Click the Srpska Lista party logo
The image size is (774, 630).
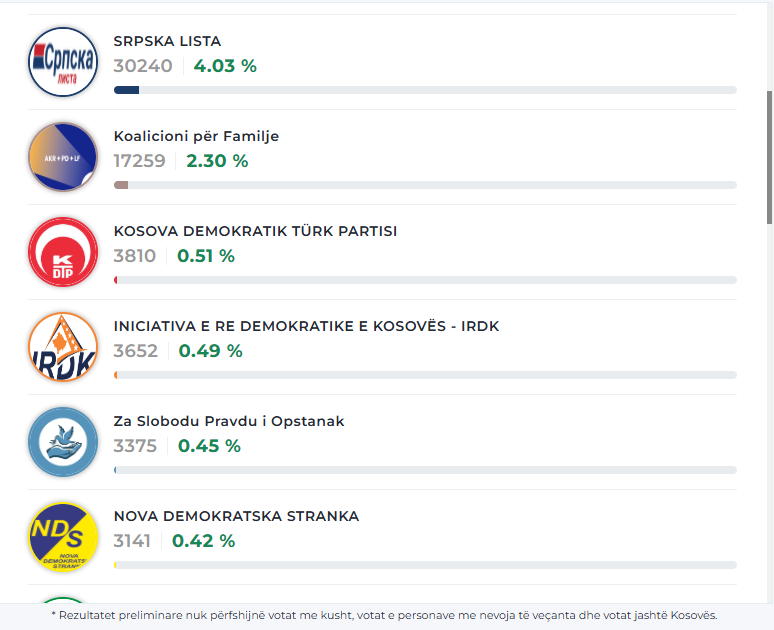63,62
